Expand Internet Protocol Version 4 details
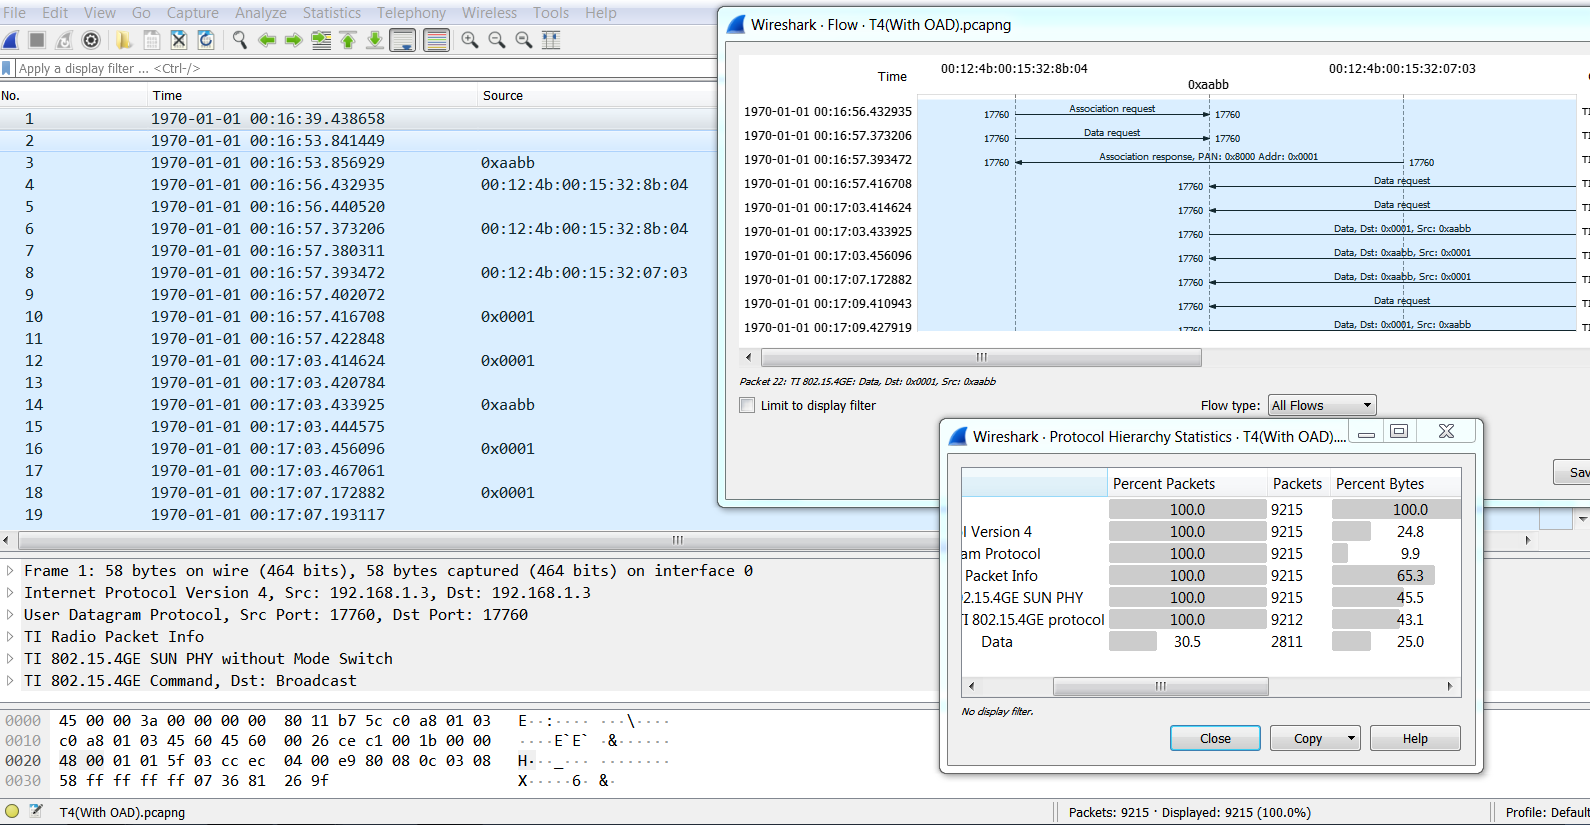Viewport: 1590px width, 825px height. coord(10,593)
